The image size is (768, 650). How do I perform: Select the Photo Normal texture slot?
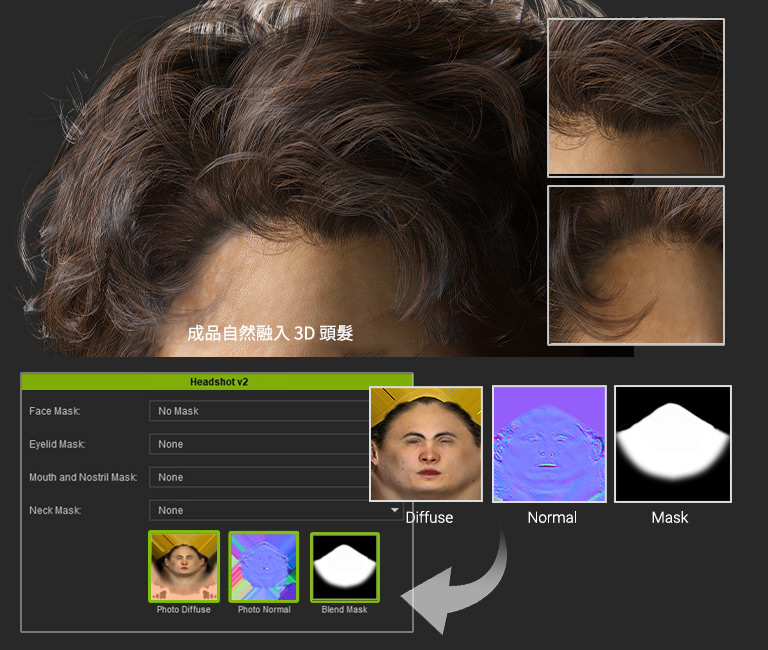[264, 567]
